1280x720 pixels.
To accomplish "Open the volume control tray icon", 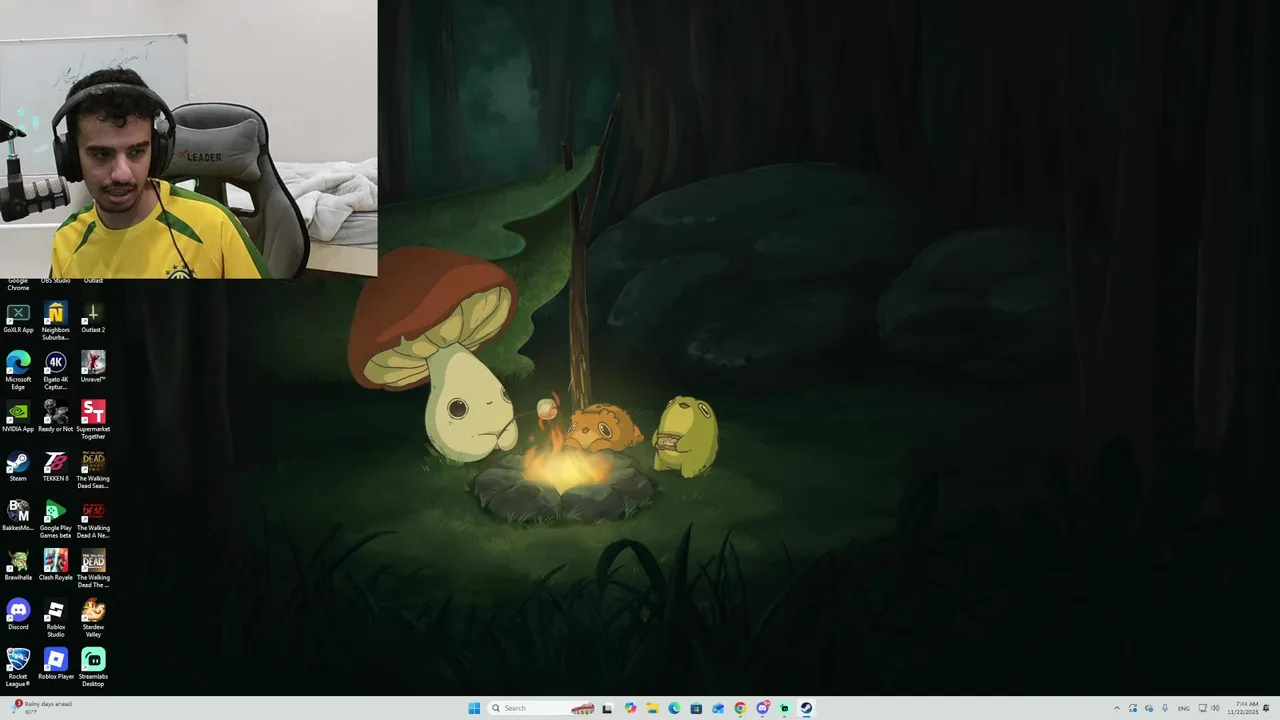I will coord(1215,708).
